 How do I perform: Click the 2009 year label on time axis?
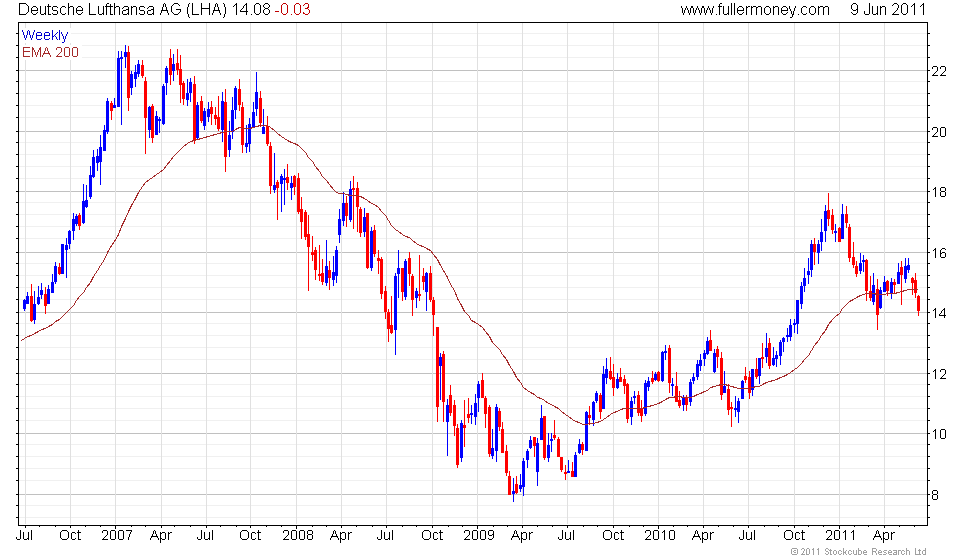coord(479,536)
